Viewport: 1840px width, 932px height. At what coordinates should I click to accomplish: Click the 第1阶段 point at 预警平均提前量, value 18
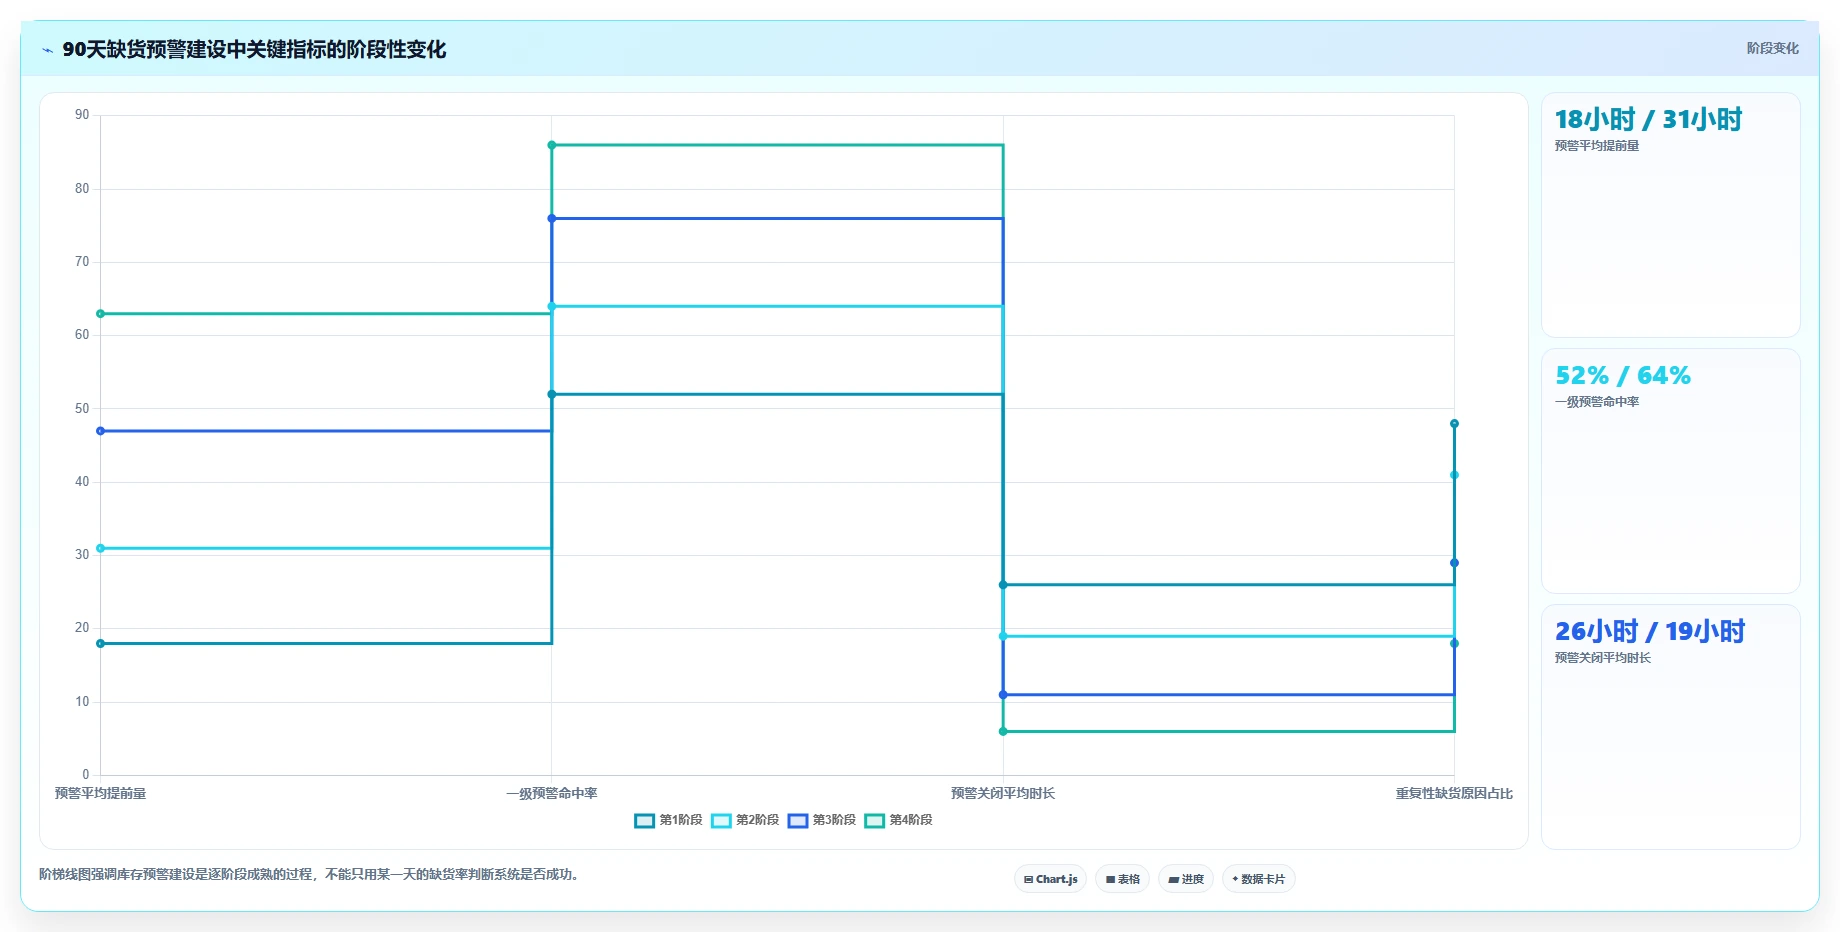coord(100,644)
